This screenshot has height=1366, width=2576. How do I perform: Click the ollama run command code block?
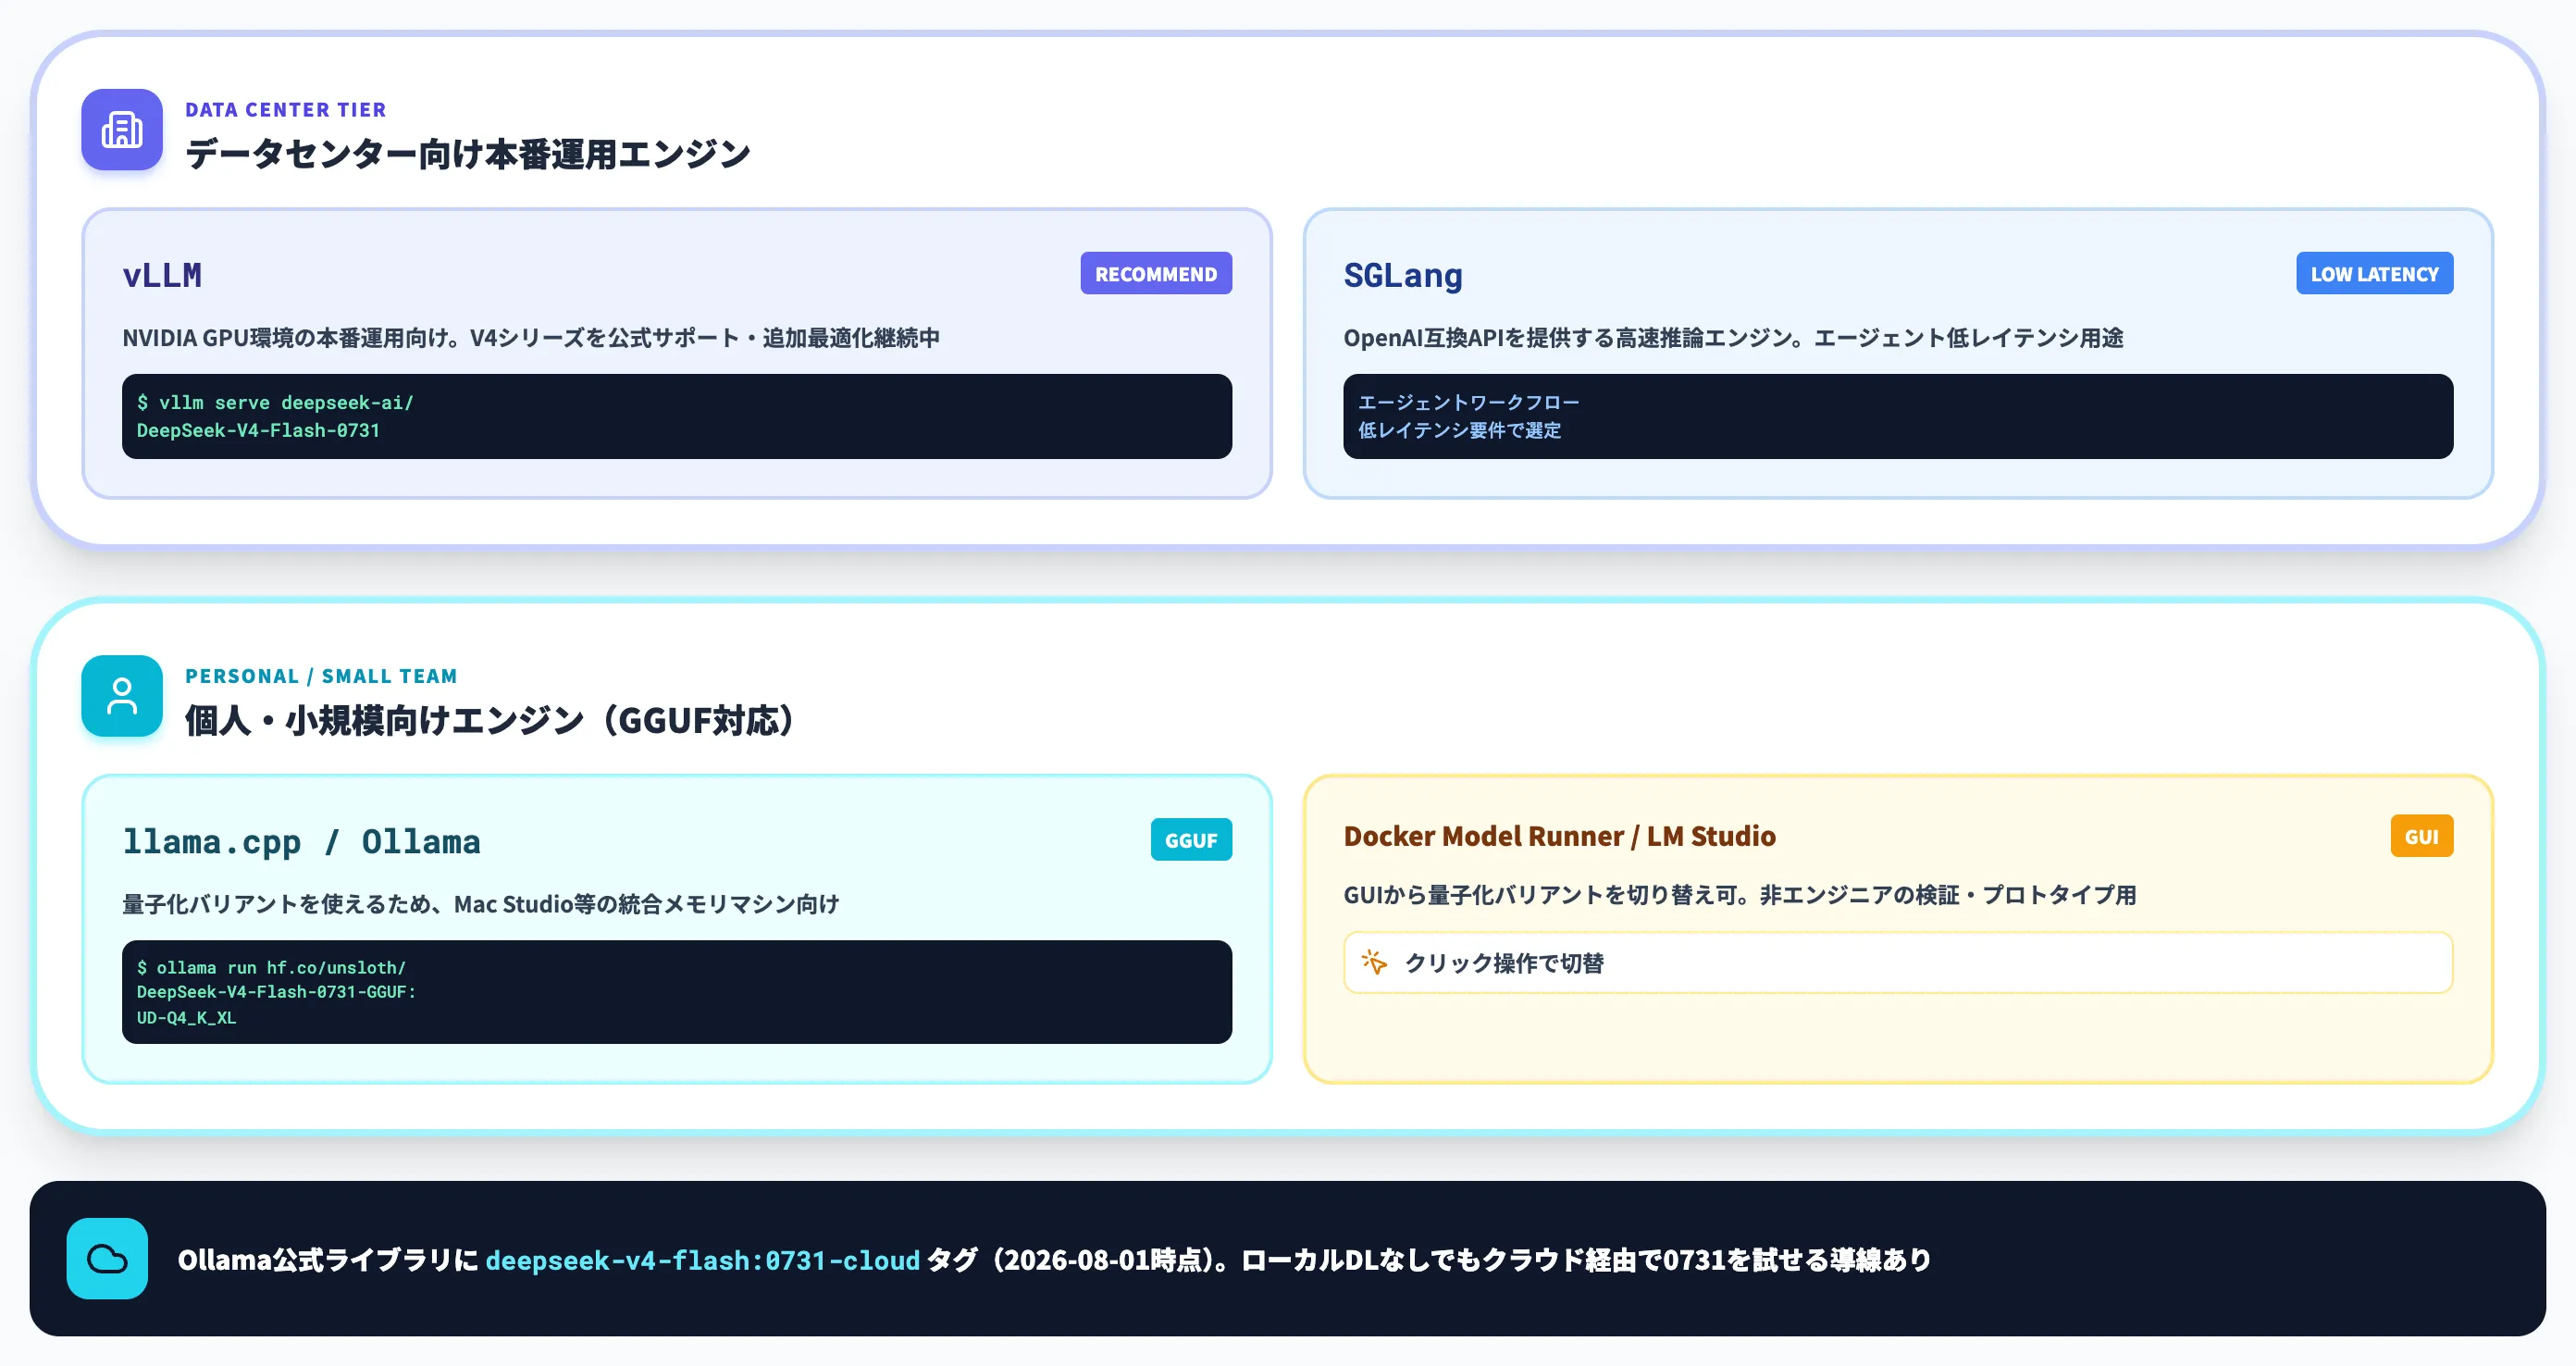677,992
